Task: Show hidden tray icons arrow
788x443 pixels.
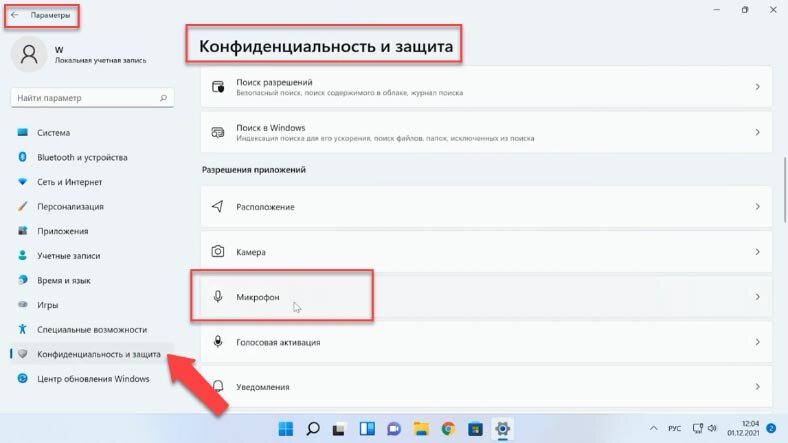Action: (653, 428)
